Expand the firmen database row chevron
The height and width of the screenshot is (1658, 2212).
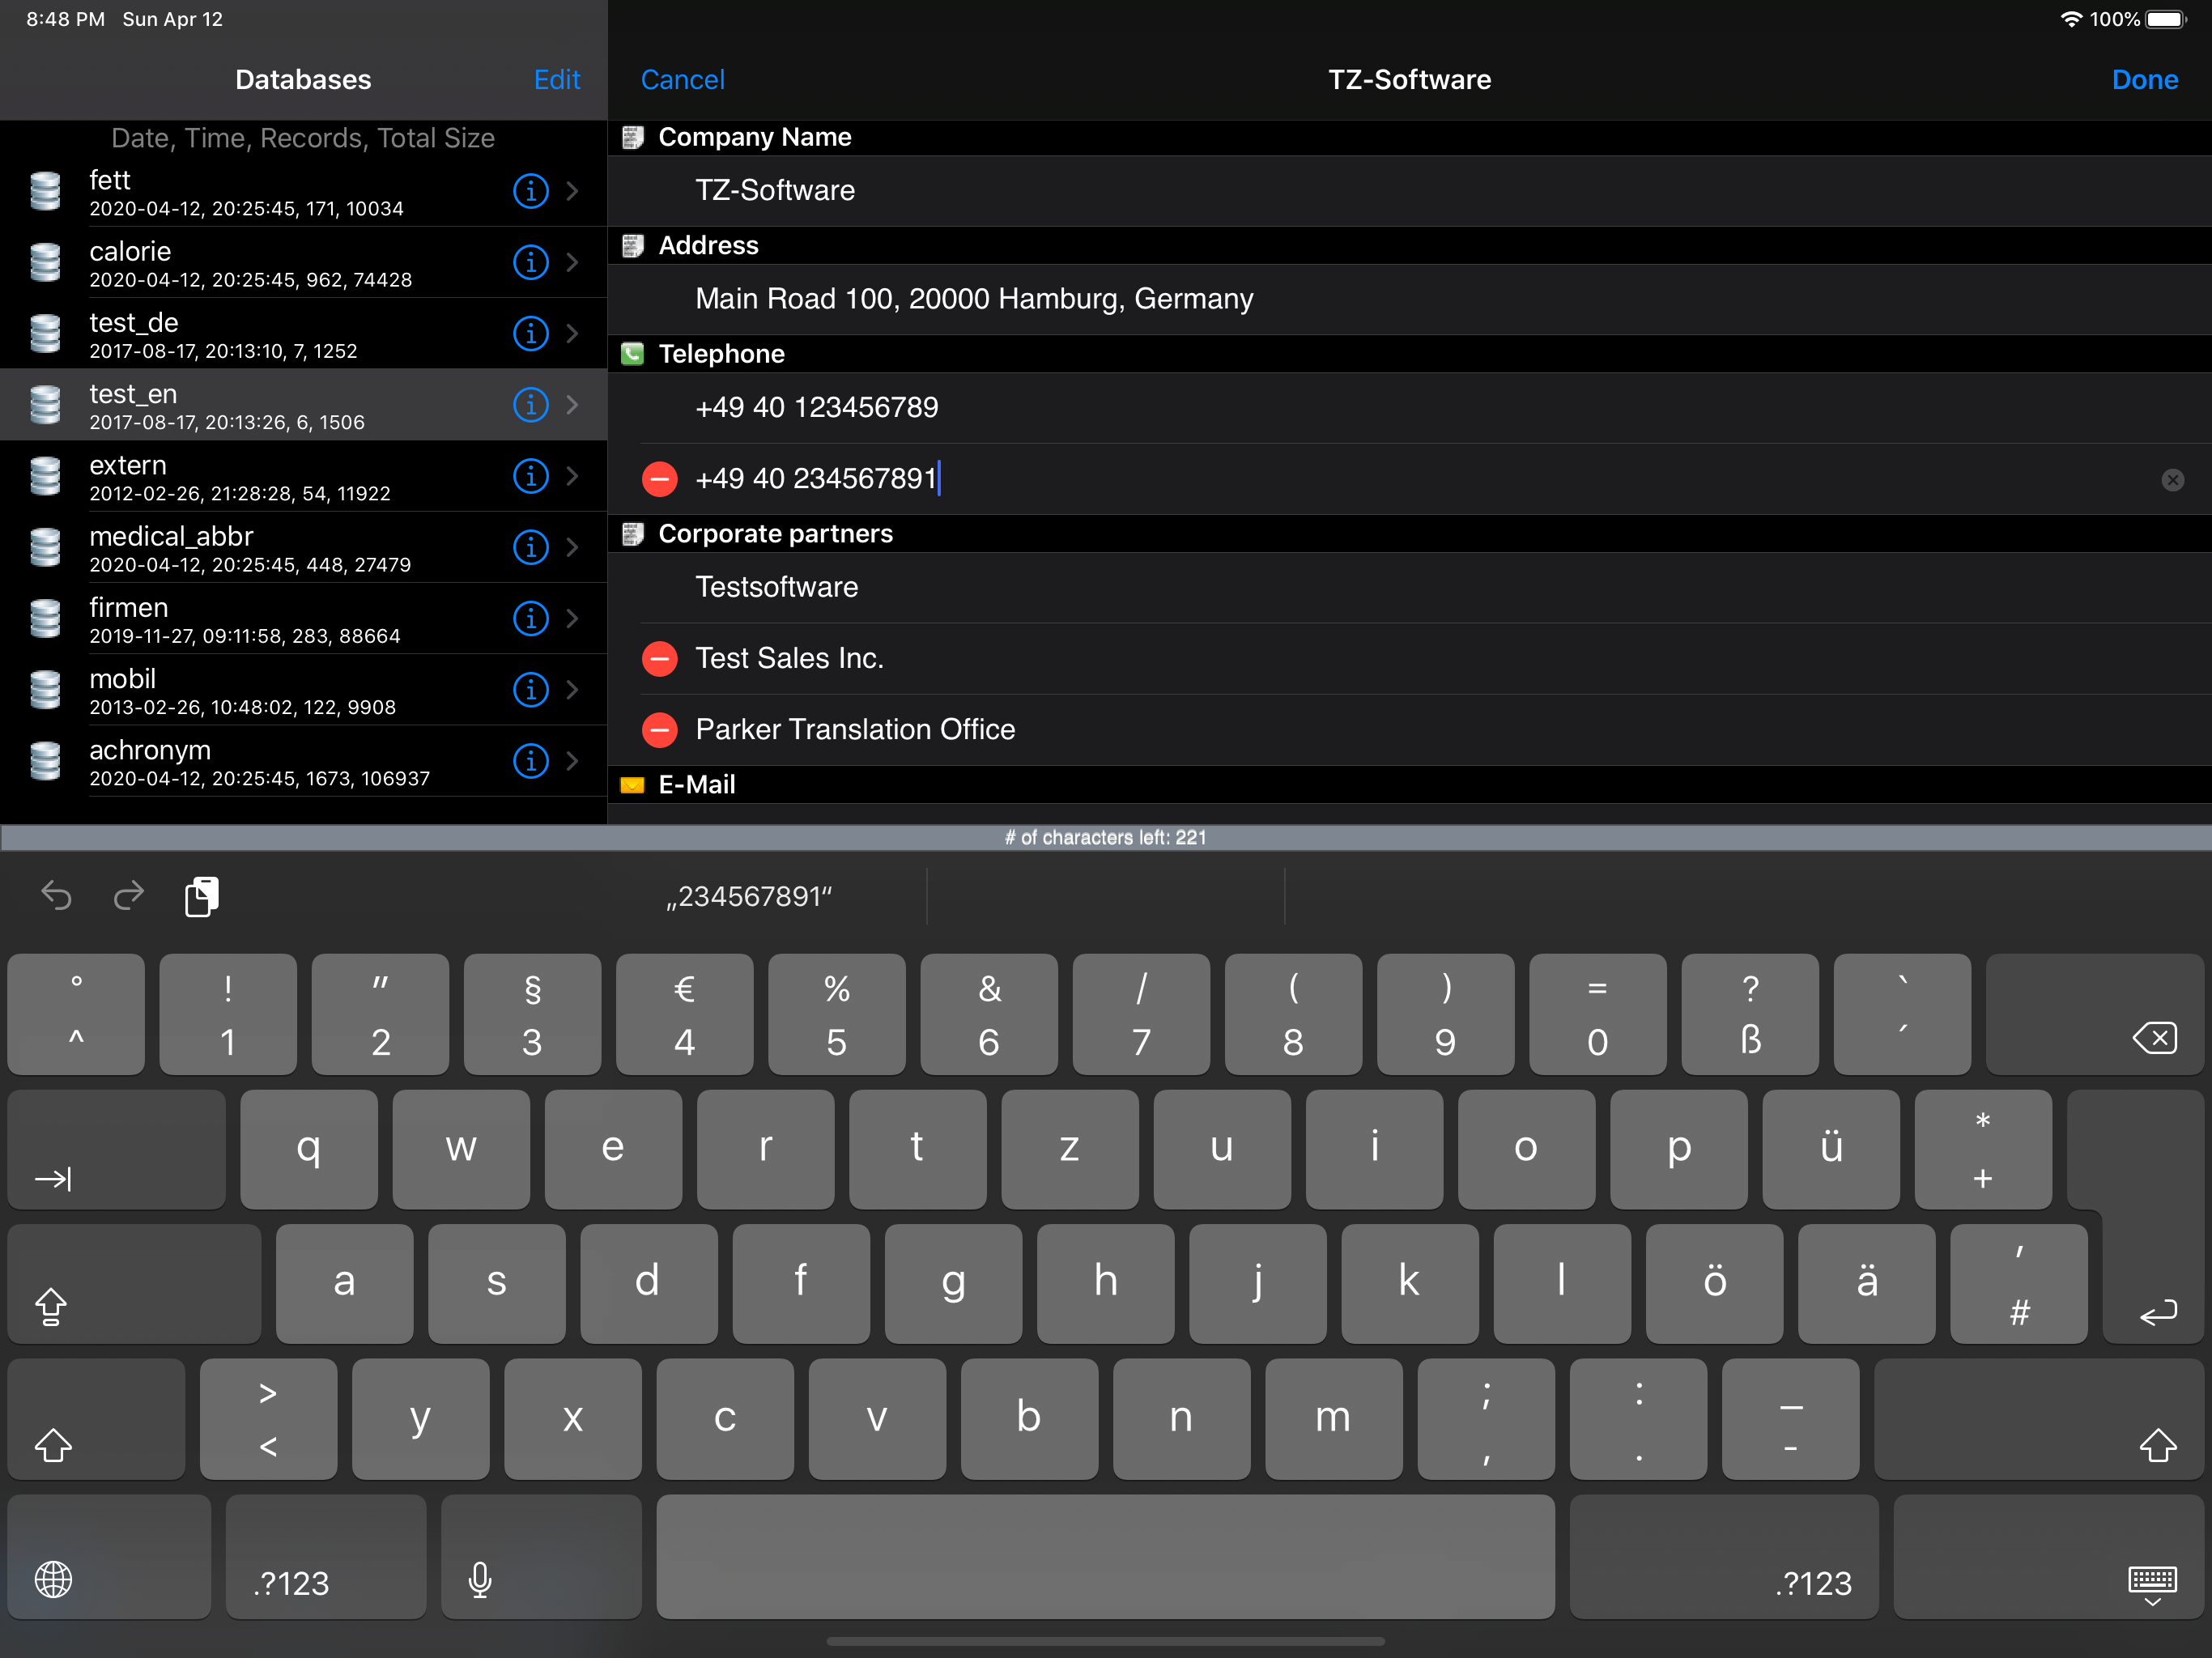(x=572, y=618)
